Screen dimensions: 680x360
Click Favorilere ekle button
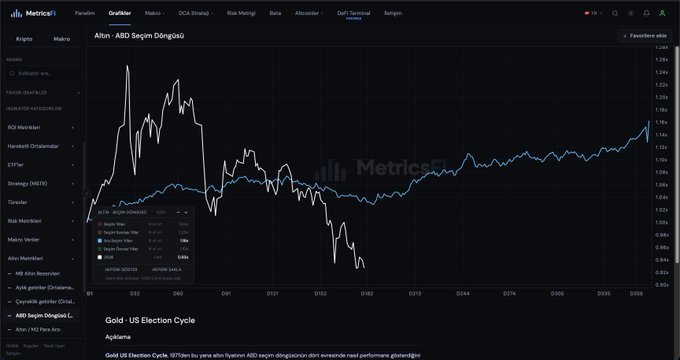click(x=644, y=36)
